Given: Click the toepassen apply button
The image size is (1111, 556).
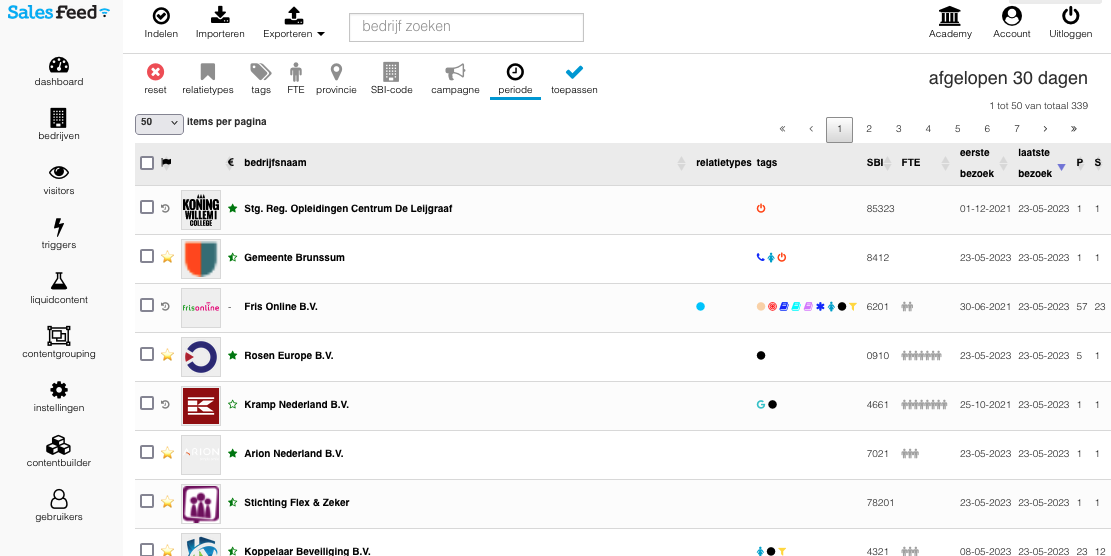Looking at the screenshot, I should click(574, 78).
